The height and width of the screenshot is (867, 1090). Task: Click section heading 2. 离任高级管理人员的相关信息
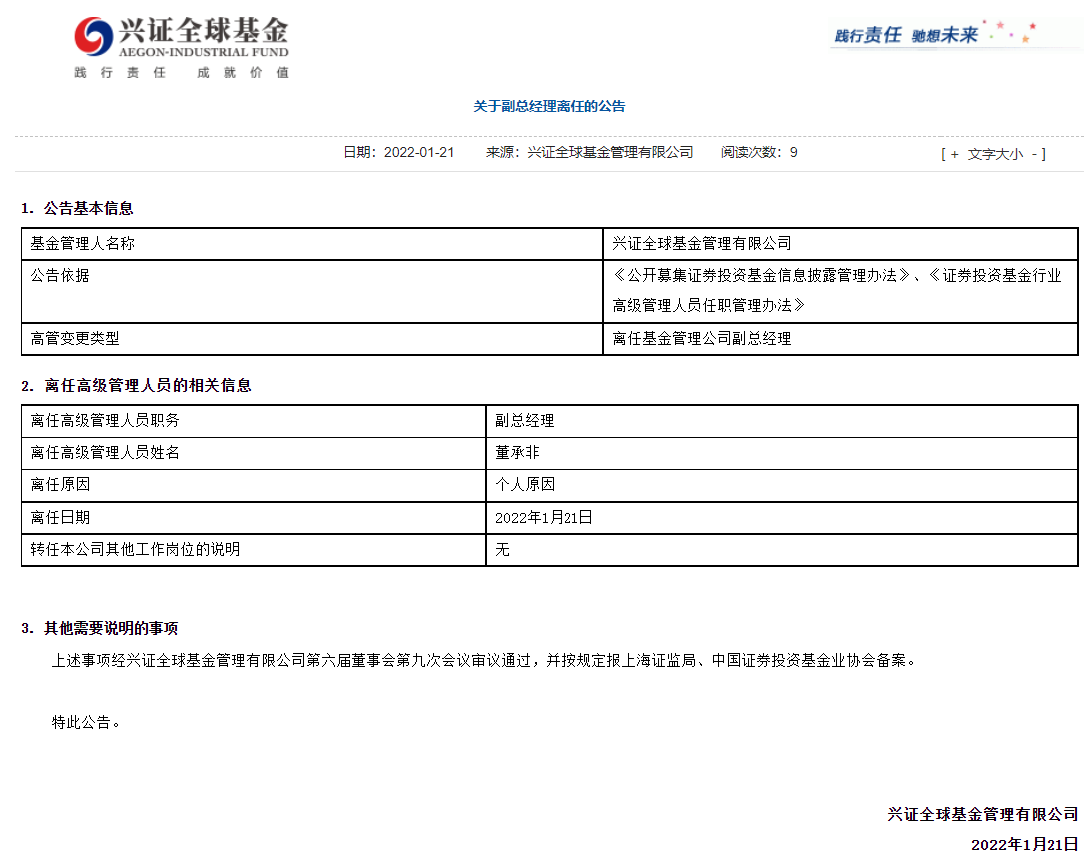pos(136,386)
